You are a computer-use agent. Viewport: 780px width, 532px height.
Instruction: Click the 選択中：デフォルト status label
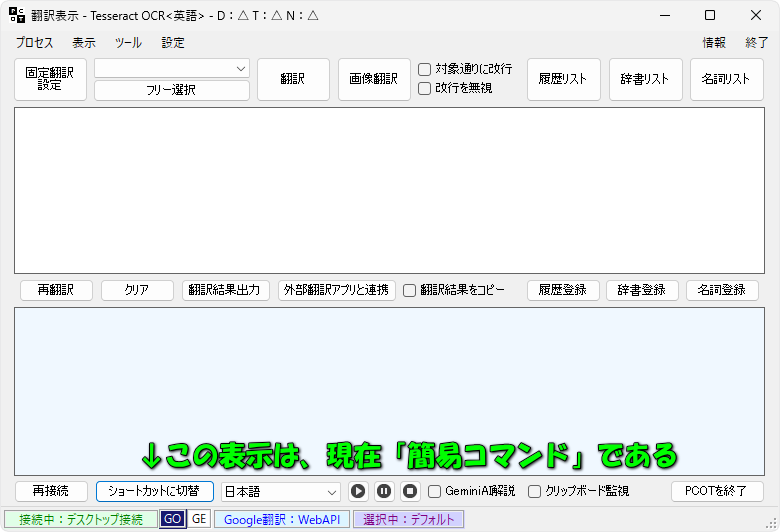pos(408,519)
